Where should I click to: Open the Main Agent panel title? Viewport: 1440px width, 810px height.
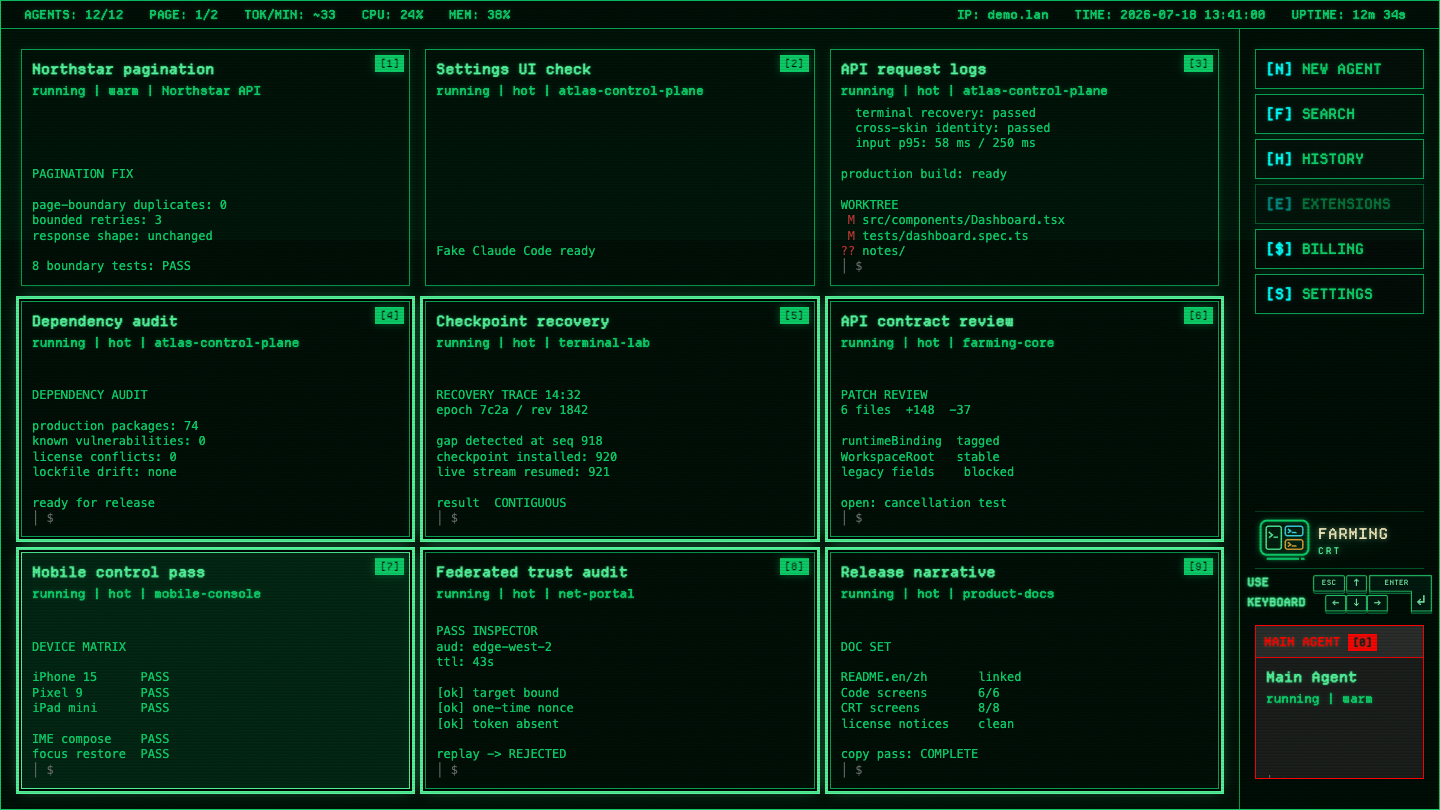[x=1311, y=677]
